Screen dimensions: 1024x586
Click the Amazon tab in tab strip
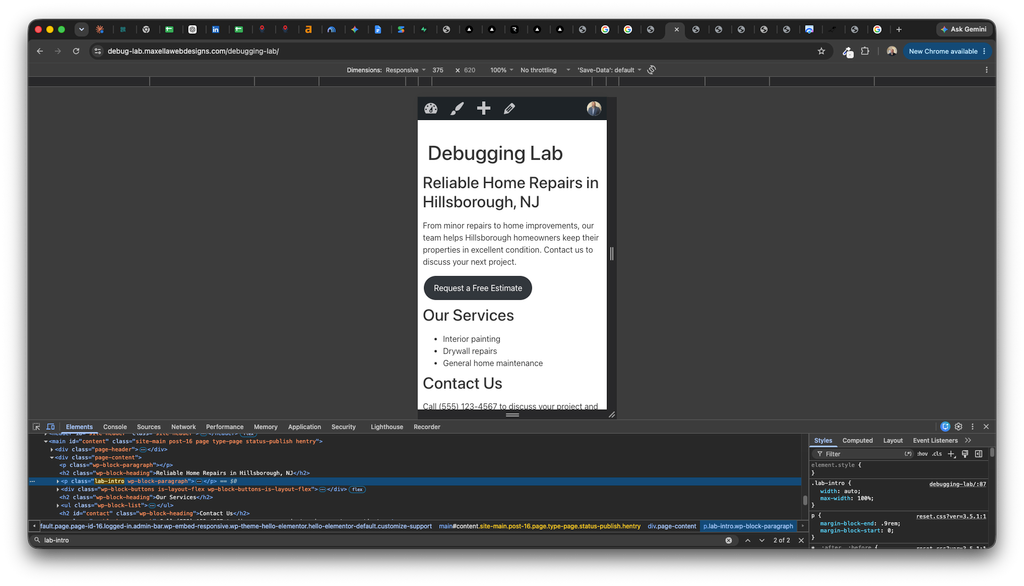308,29
